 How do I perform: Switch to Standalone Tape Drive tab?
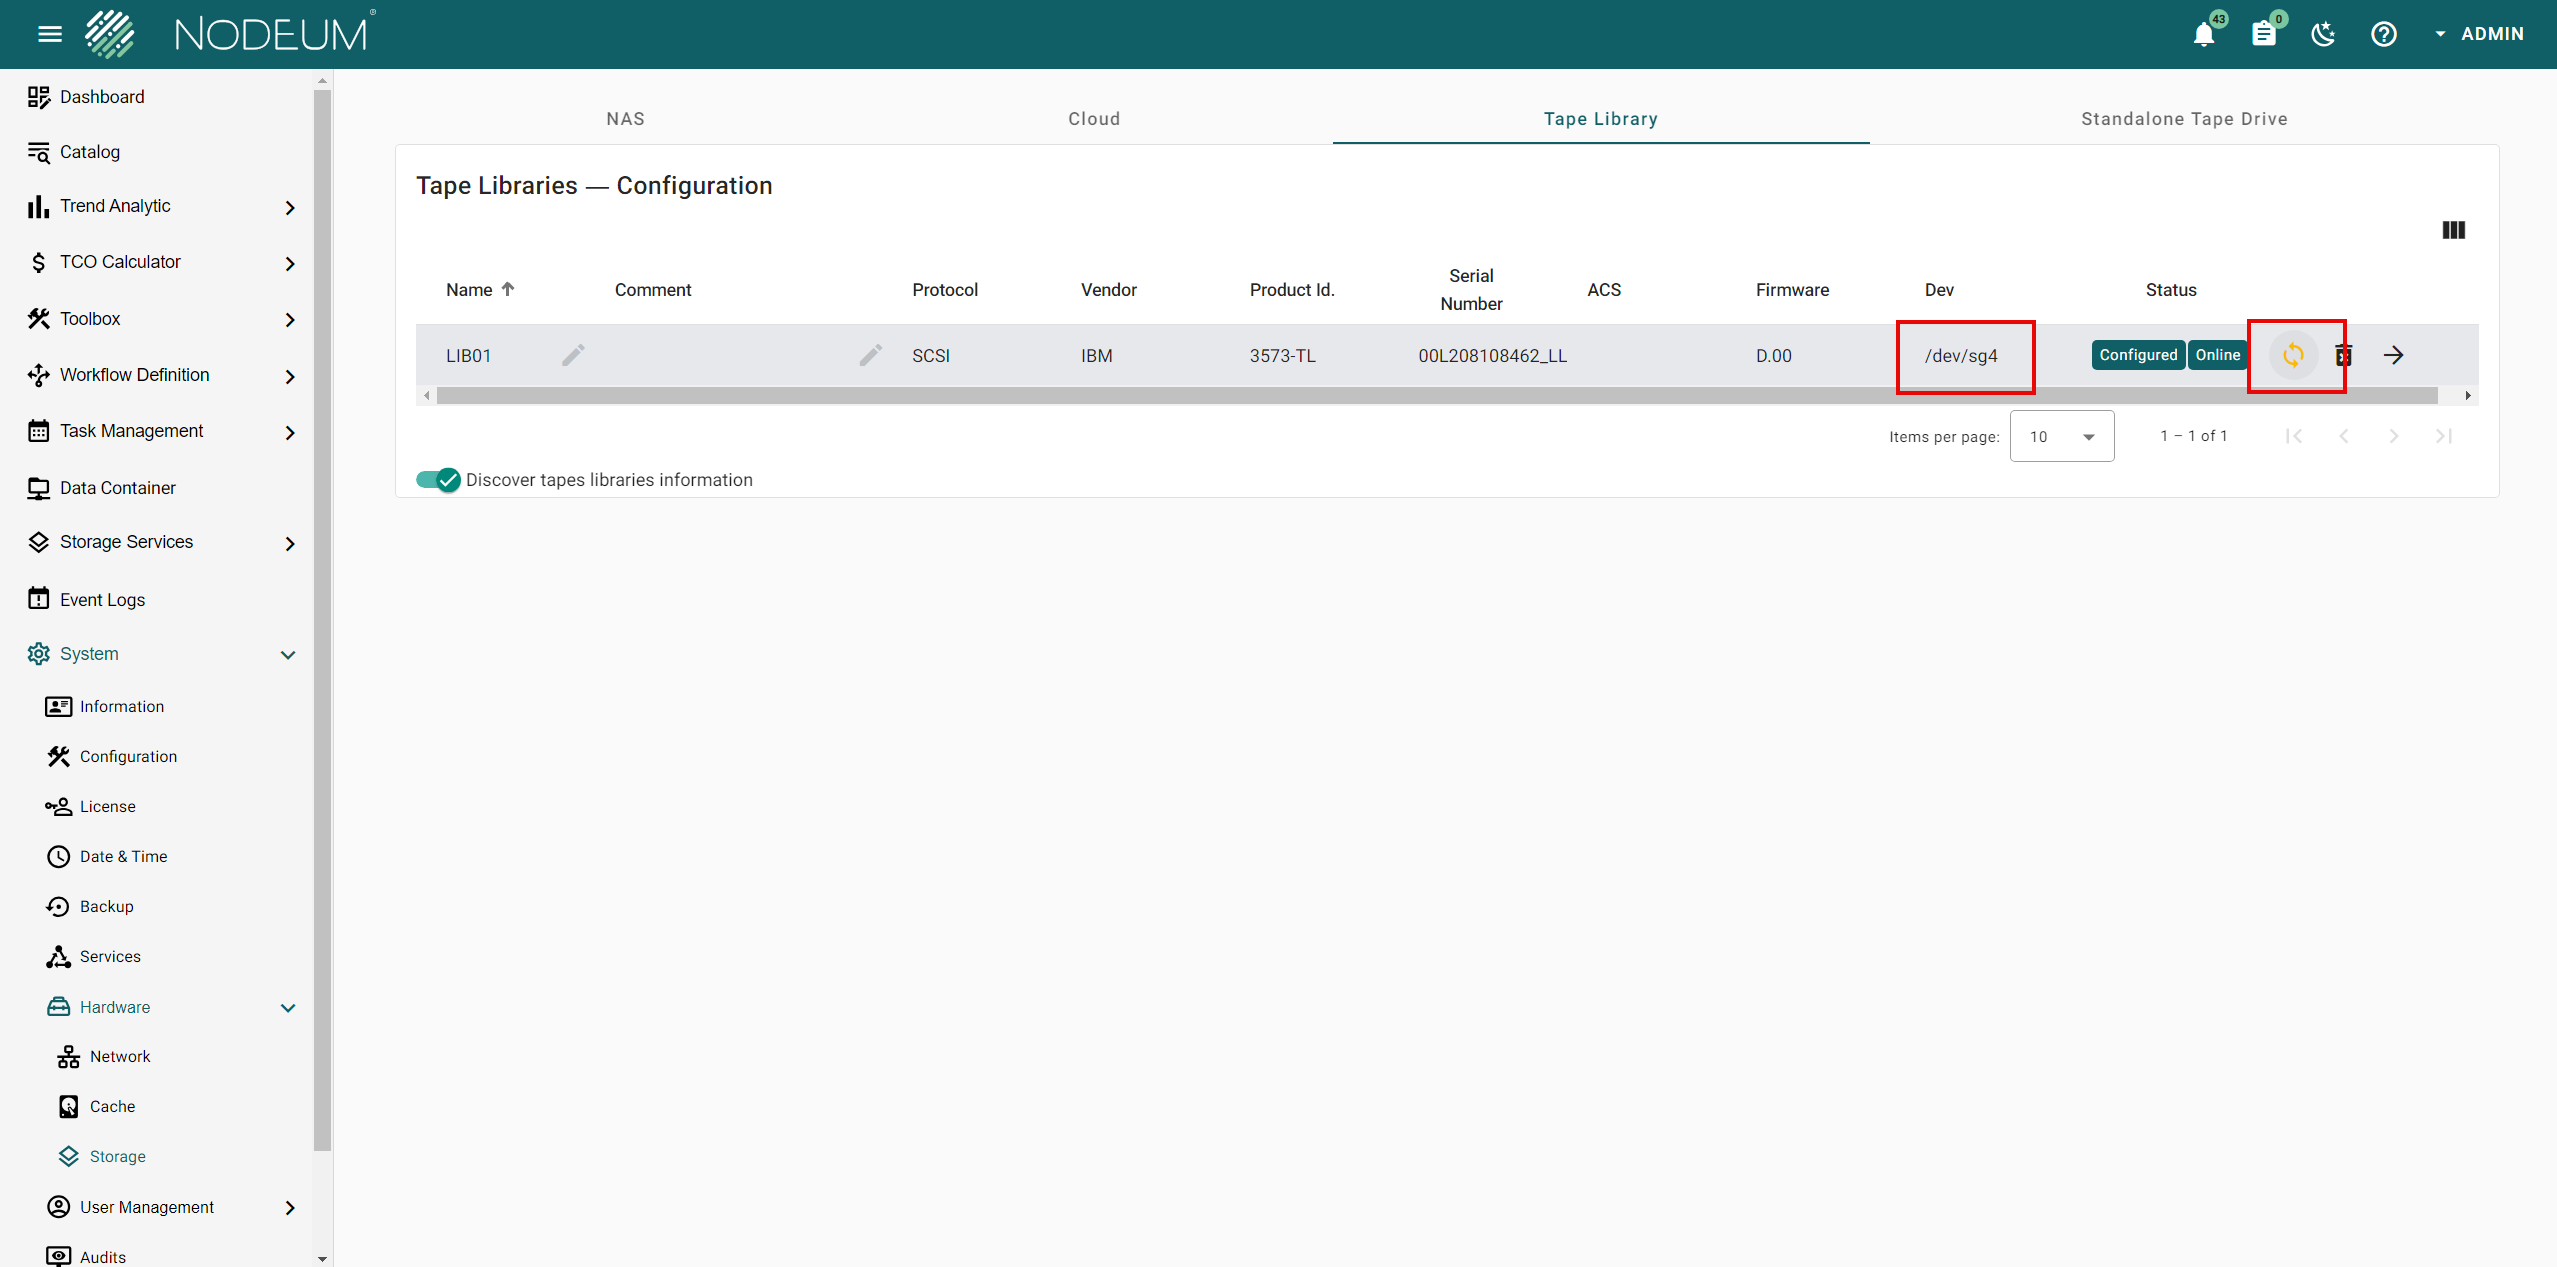click(2184, 119)
